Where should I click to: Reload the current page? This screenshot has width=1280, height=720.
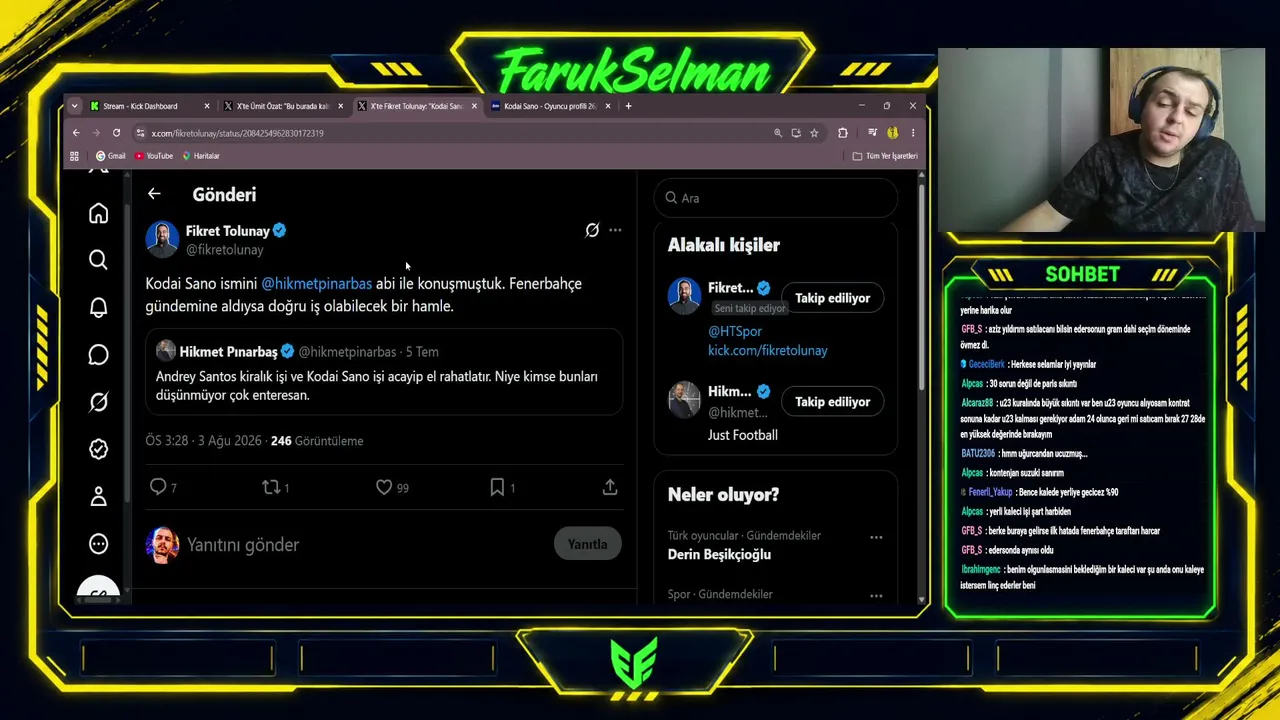116,132
